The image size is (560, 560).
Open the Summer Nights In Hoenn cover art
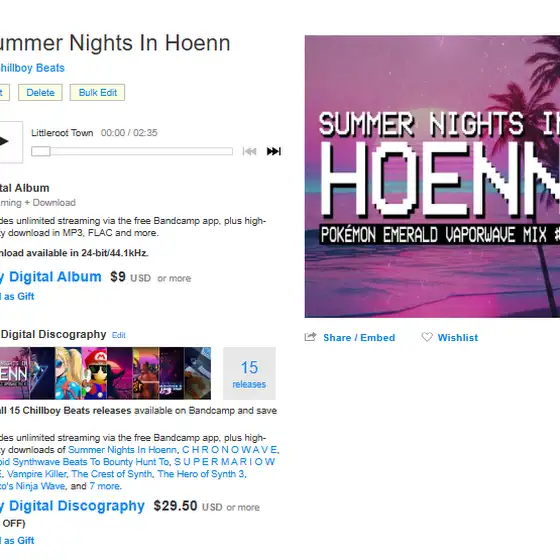click(x=432, y=176)
